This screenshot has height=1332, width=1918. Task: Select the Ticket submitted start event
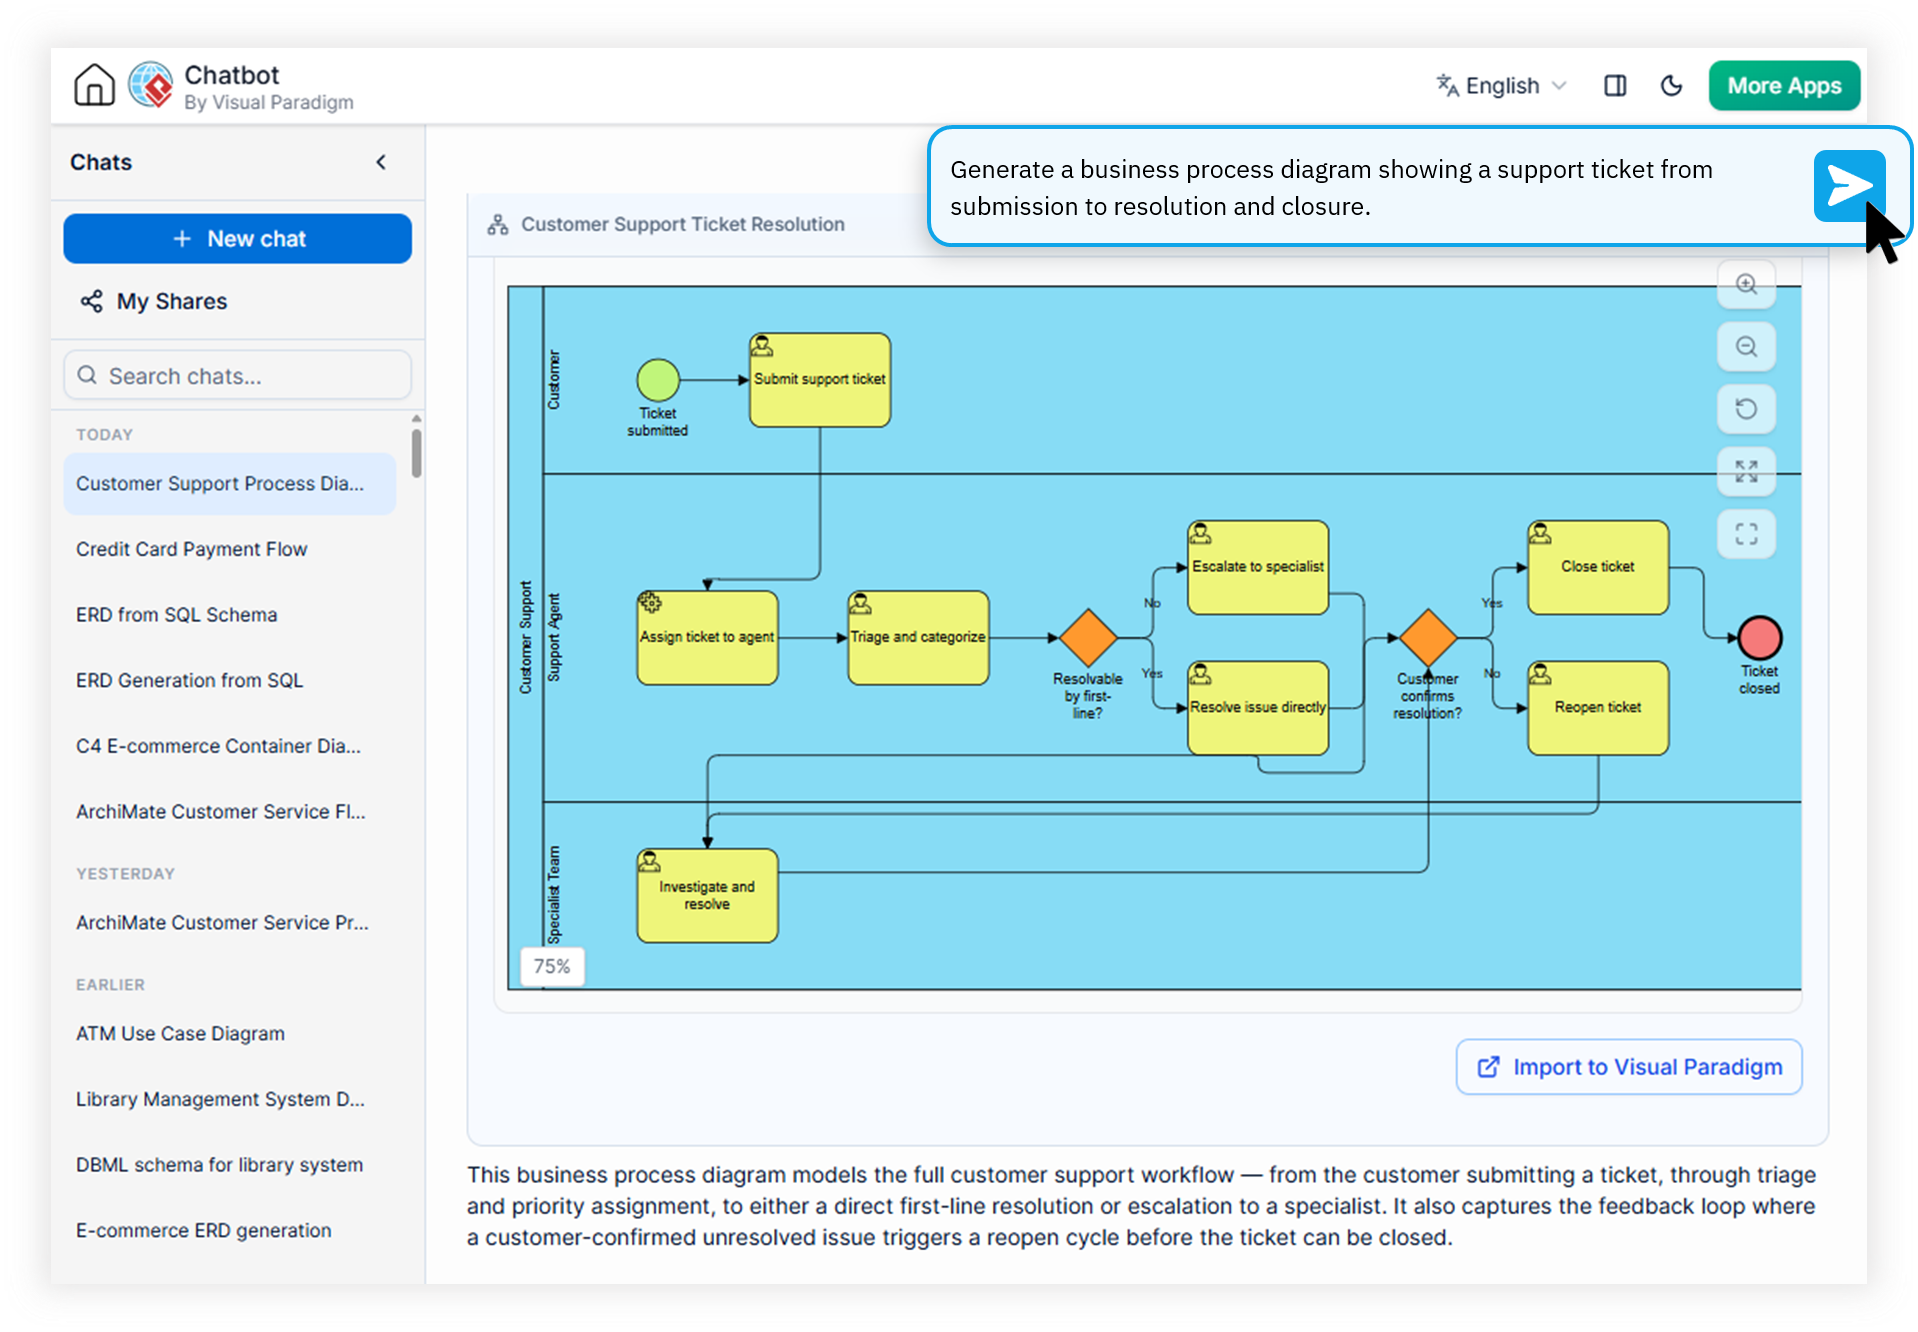(x=658, y=380)
